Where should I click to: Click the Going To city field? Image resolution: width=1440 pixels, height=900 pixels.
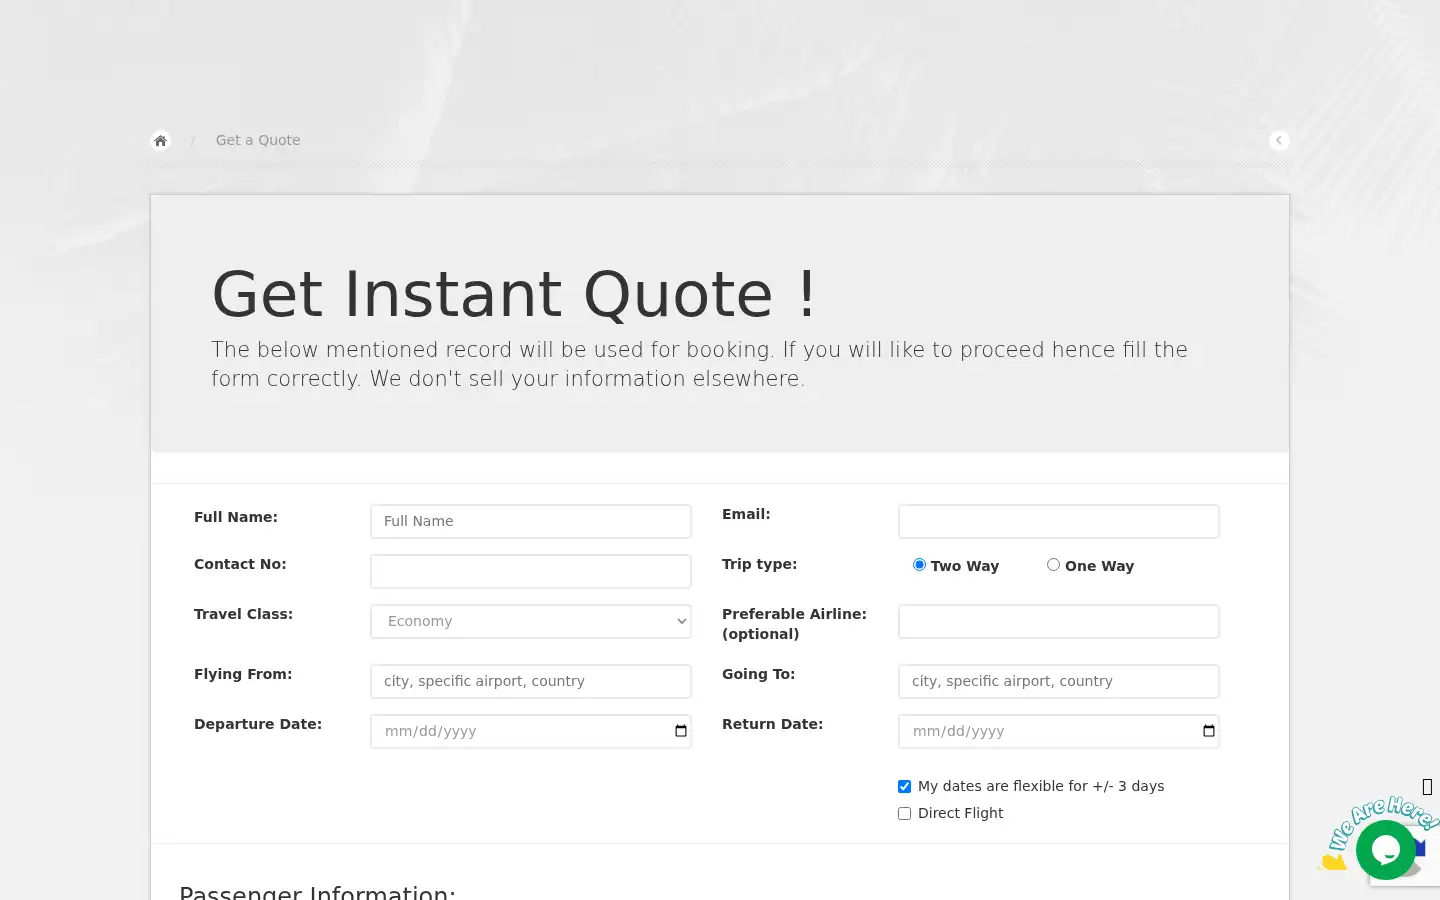click(x=1059, y=681)
